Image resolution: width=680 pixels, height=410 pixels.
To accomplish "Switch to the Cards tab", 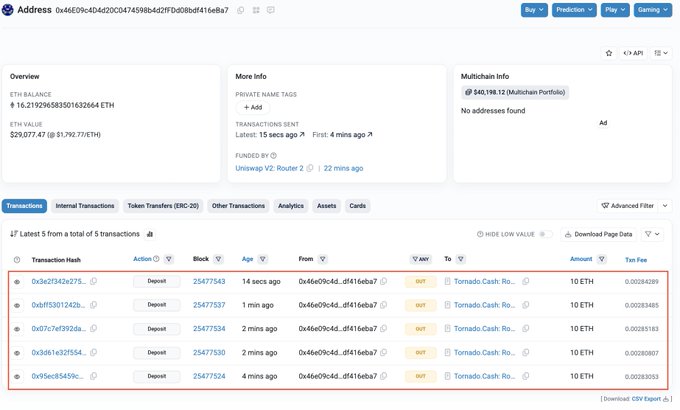I will click(x=358, y=206).
